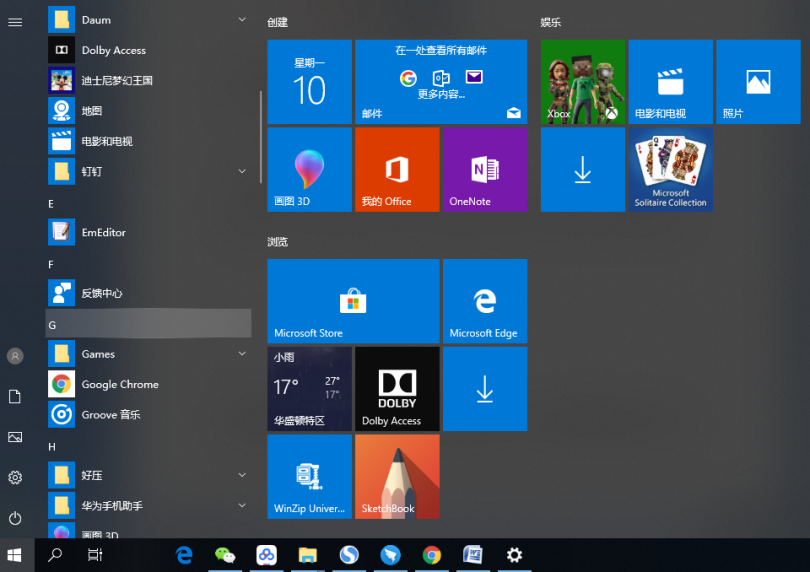
Task: Open 迪士尼梦幻王国 app in list
Action: [149, 81]
